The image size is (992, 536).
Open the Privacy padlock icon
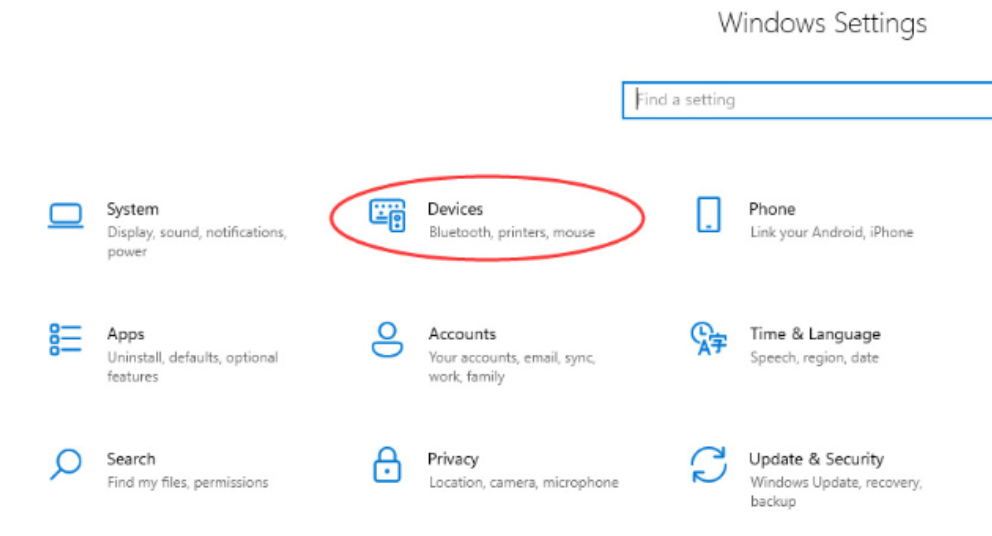click(387, 465)
